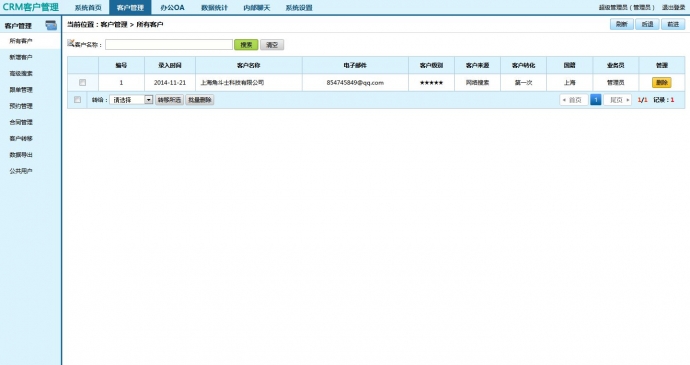Click the 业务员 column header
Screen dimensions: 690x365
coord(616,65)
